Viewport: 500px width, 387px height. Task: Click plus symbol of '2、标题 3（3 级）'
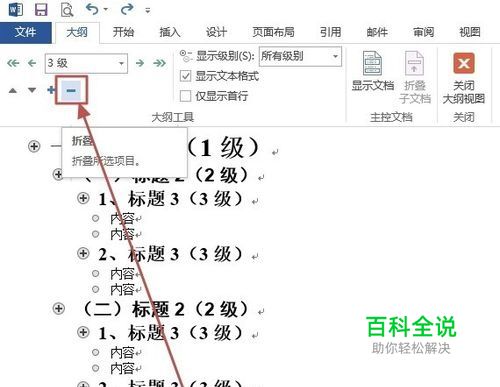pos(83,254)
